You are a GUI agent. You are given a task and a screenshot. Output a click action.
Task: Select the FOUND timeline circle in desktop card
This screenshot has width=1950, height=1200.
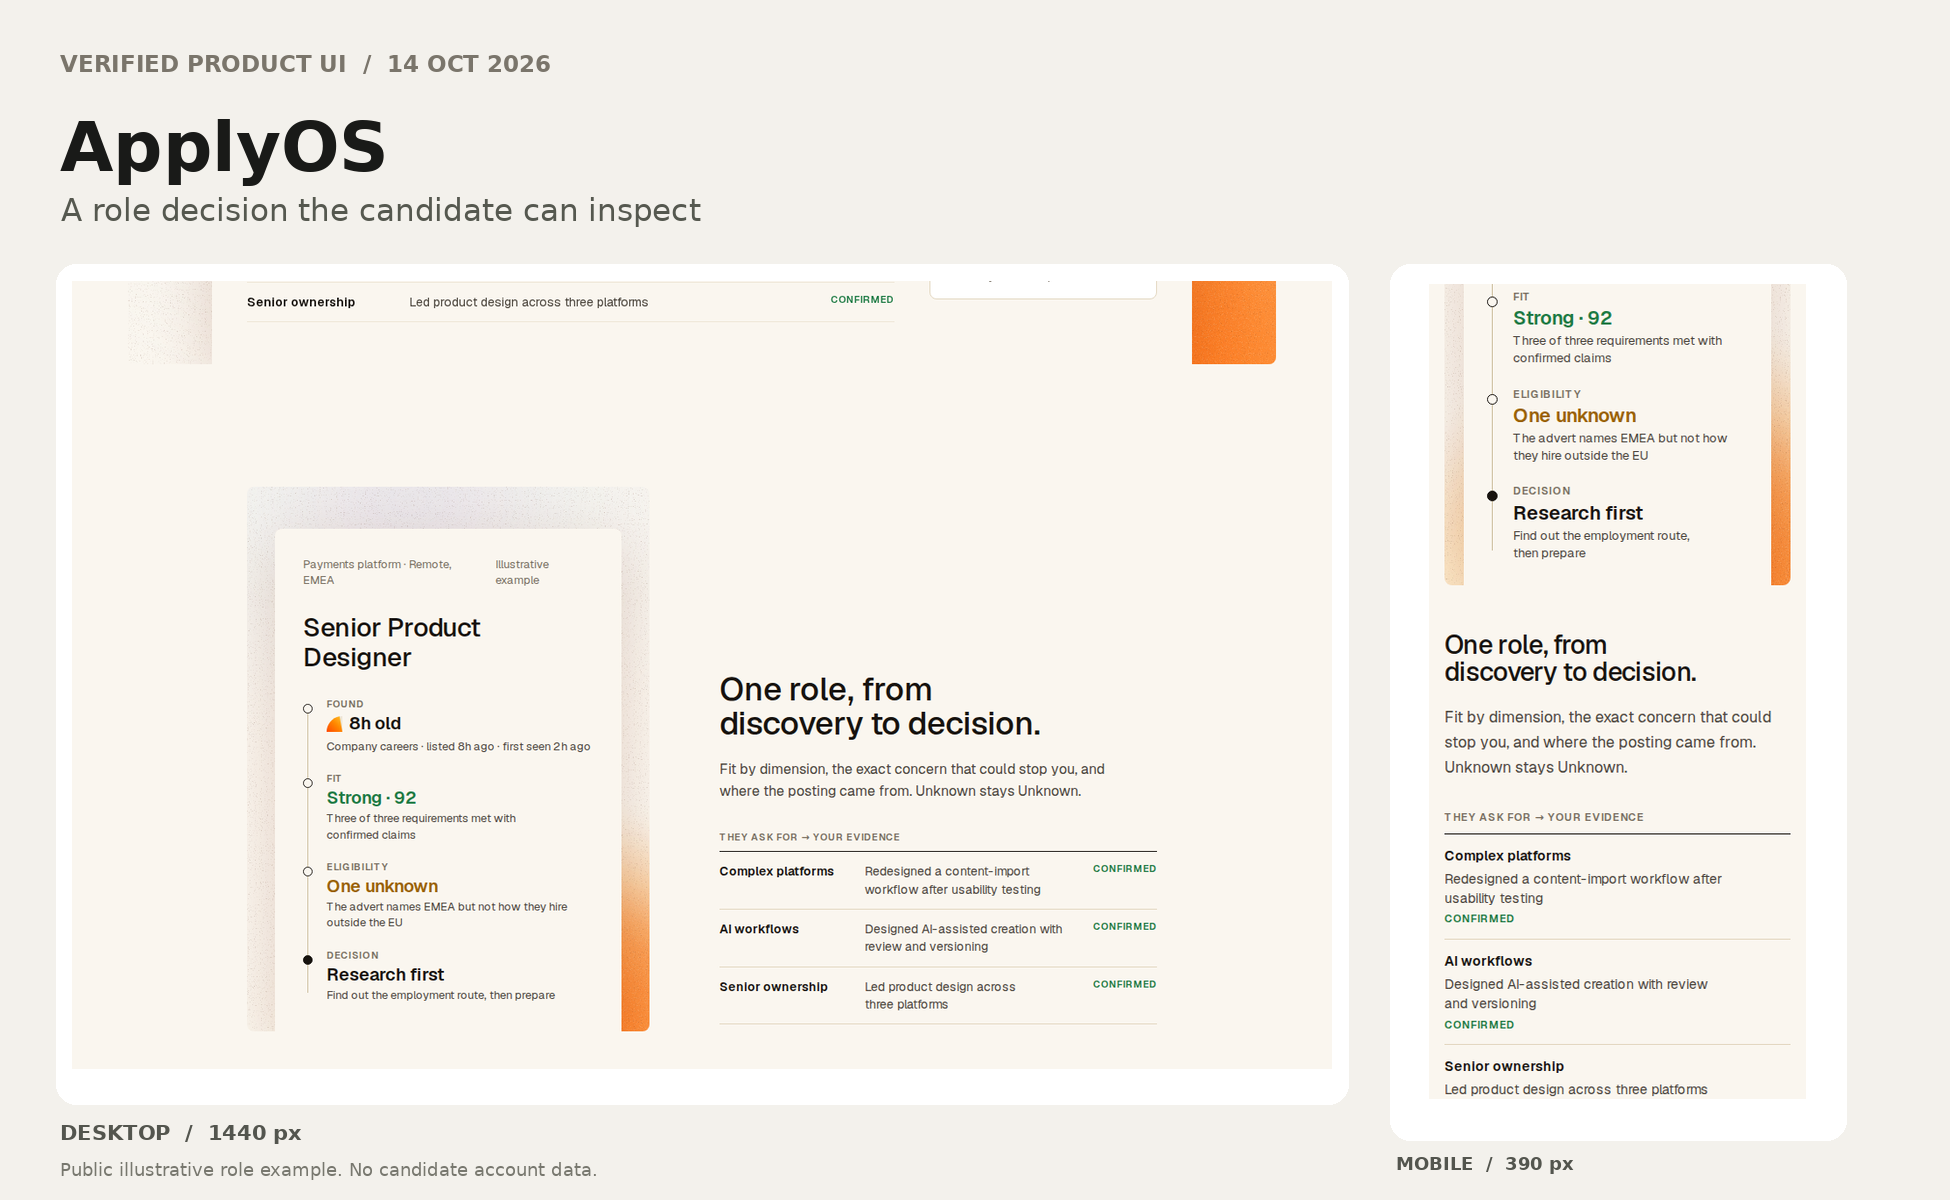click(308, 709)
